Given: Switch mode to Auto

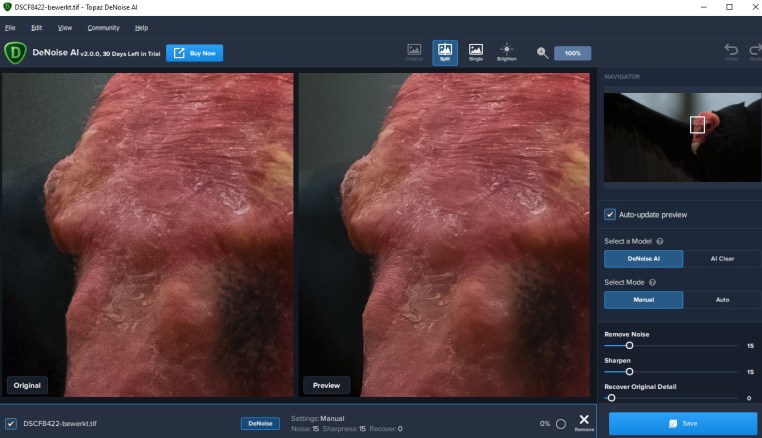Looking at the screenshot, I should click(721, 300).
